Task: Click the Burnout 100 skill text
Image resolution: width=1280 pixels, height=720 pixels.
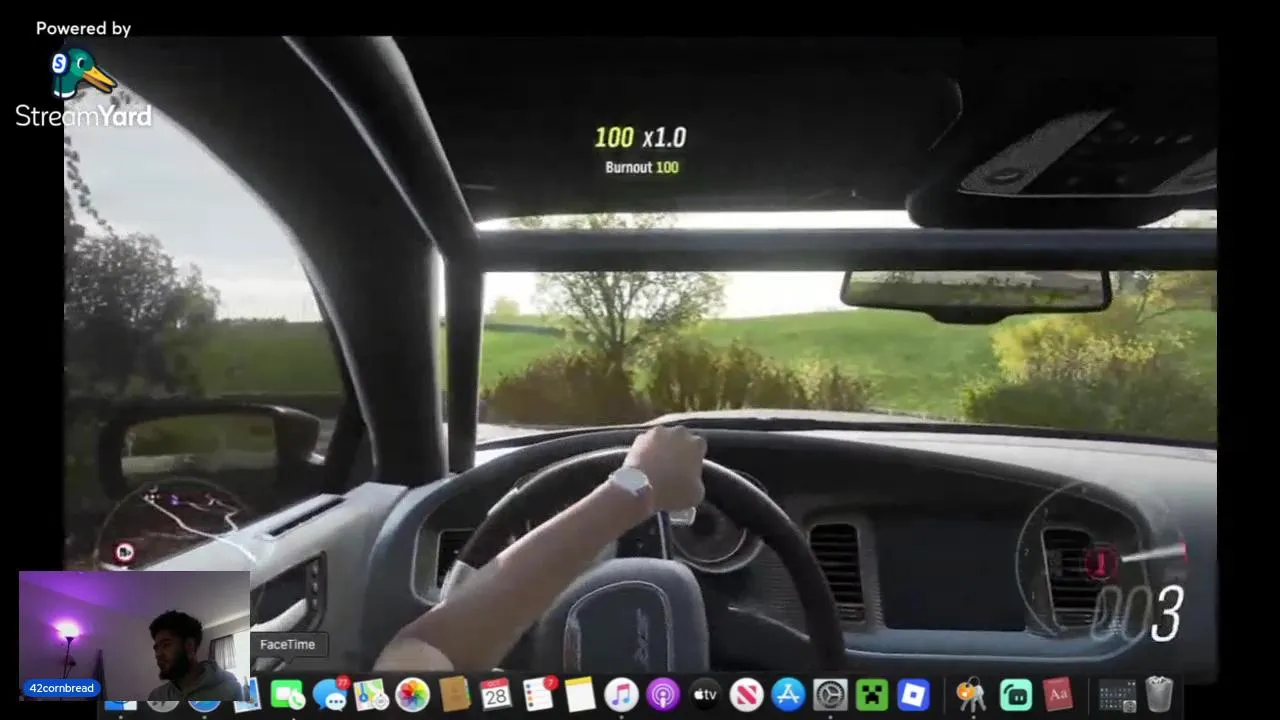Action: pos(642,167)
